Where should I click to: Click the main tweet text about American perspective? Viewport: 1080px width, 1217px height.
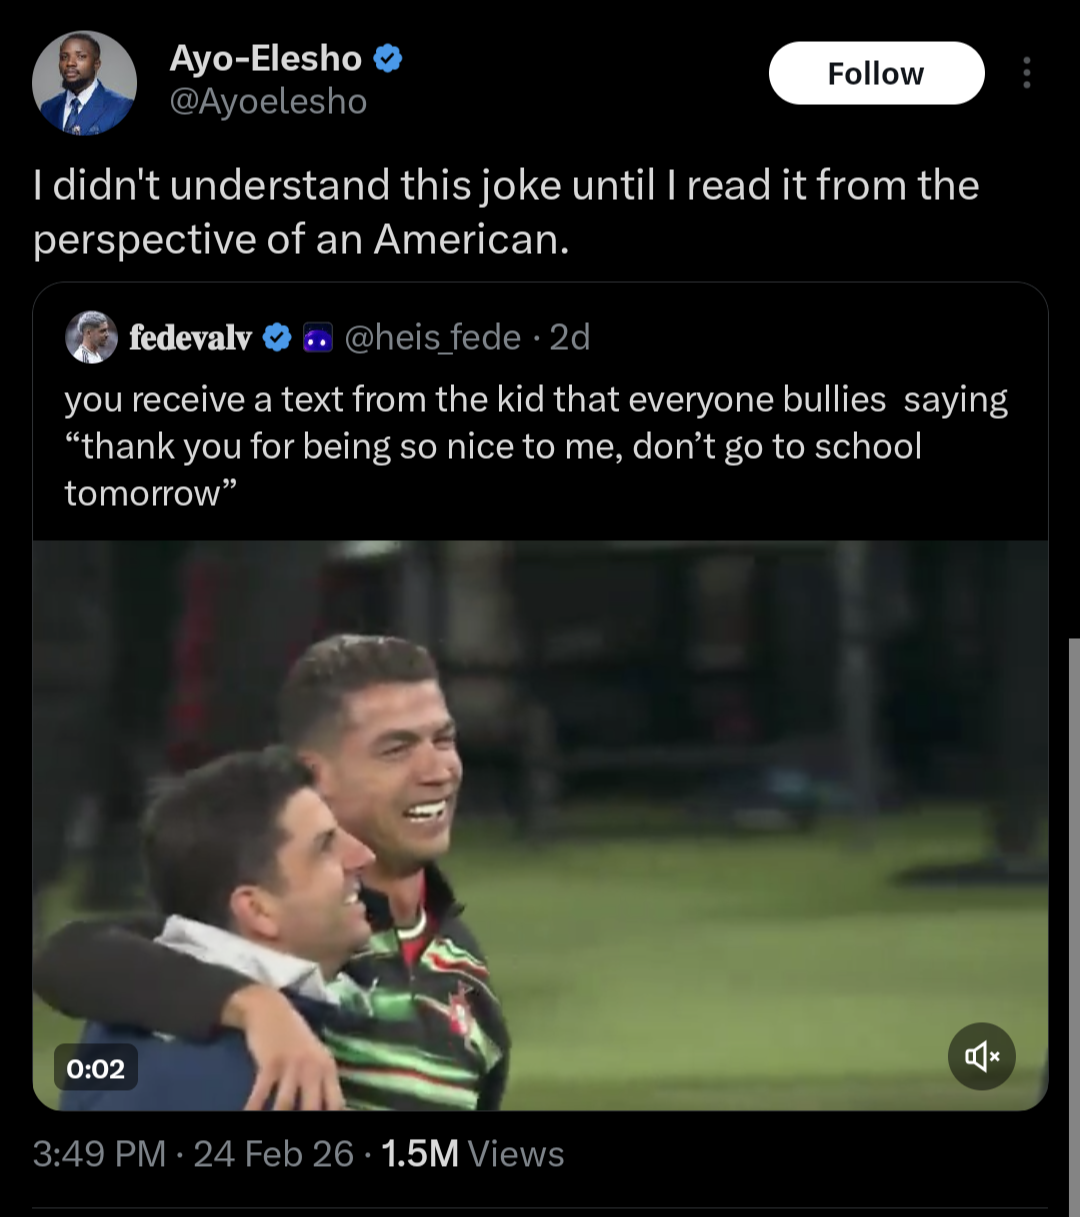505,212
